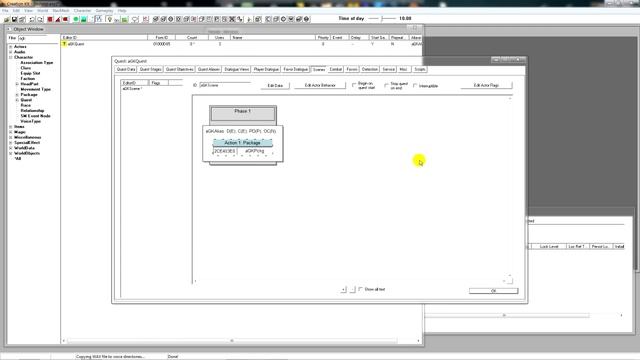The height and width of the screenshot is (360, 640).
Task: Click the green picture toolbar icon
Action: (x=125, y=19)
